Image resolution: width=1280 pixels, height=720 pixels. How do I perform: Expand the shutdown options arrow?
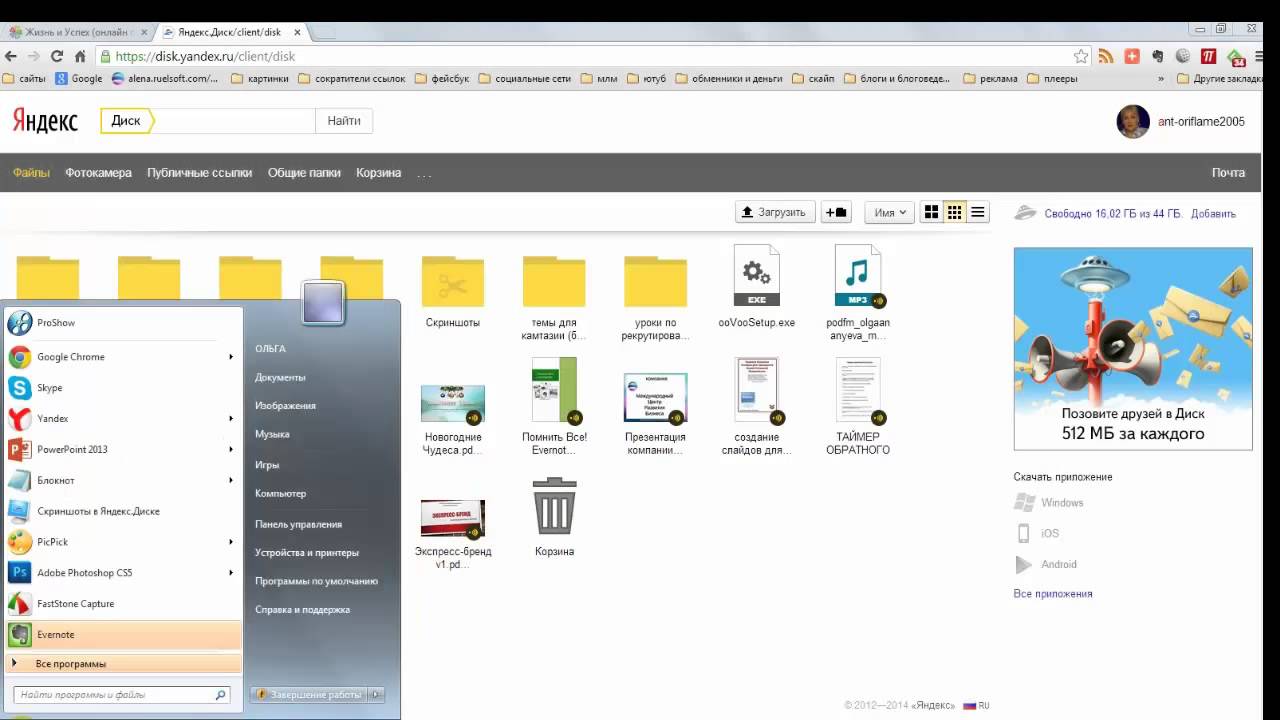pyautogui.click(x=376, y=694)
